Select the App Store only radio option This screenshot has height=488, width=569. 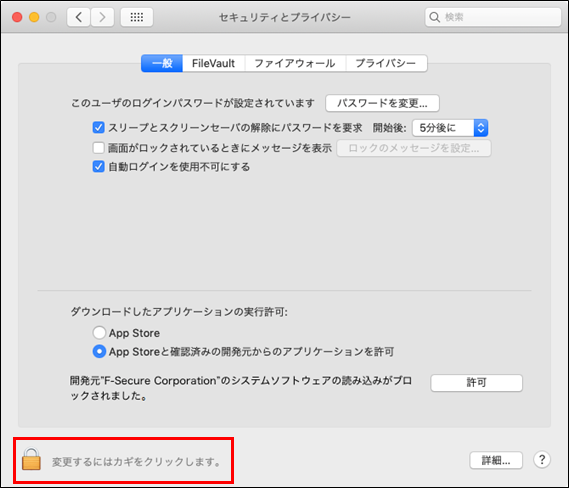click(x=99, y=333)
